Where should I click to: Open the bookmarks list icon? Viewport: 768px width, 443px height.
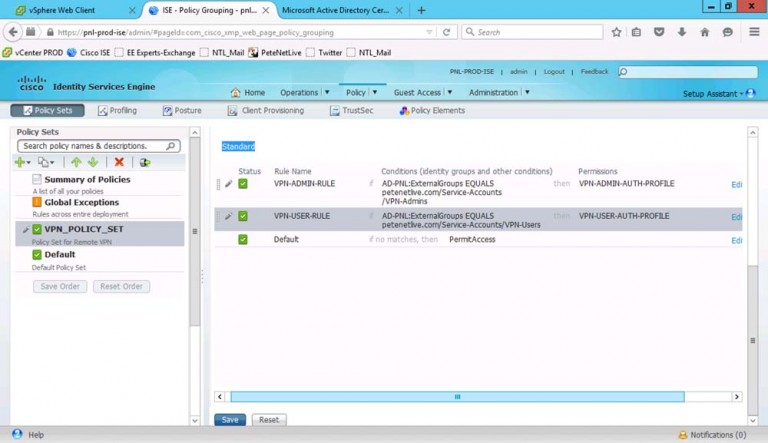coord(636,32)
